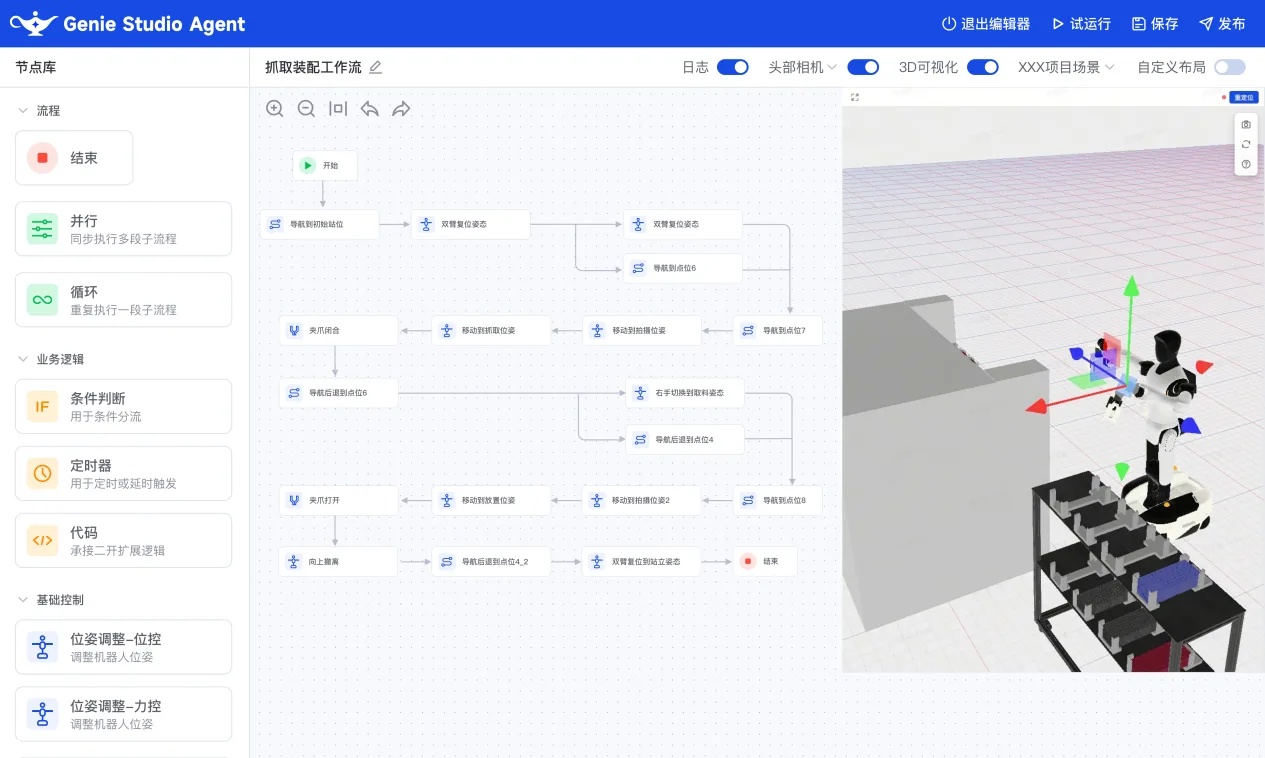Take a snapshot with camera icon in 3D view
Viewport: 1265px width, 758px height.
pyautogui.click(x=1246, y=125)
